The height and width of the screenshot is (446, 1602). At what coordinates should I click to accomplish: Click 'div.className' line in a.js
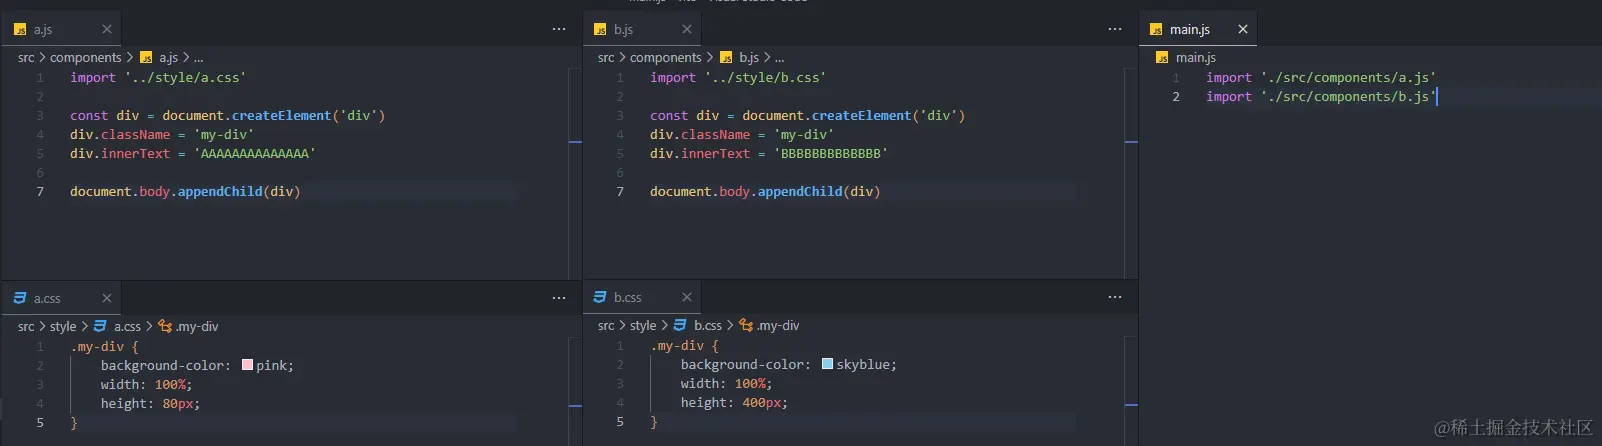click(x=162, y=135)
